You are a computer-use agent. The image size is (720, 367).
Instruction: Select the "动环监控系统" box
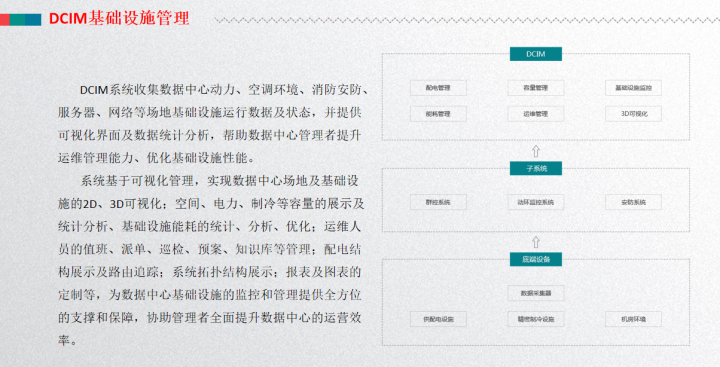(x=535, y=202)
